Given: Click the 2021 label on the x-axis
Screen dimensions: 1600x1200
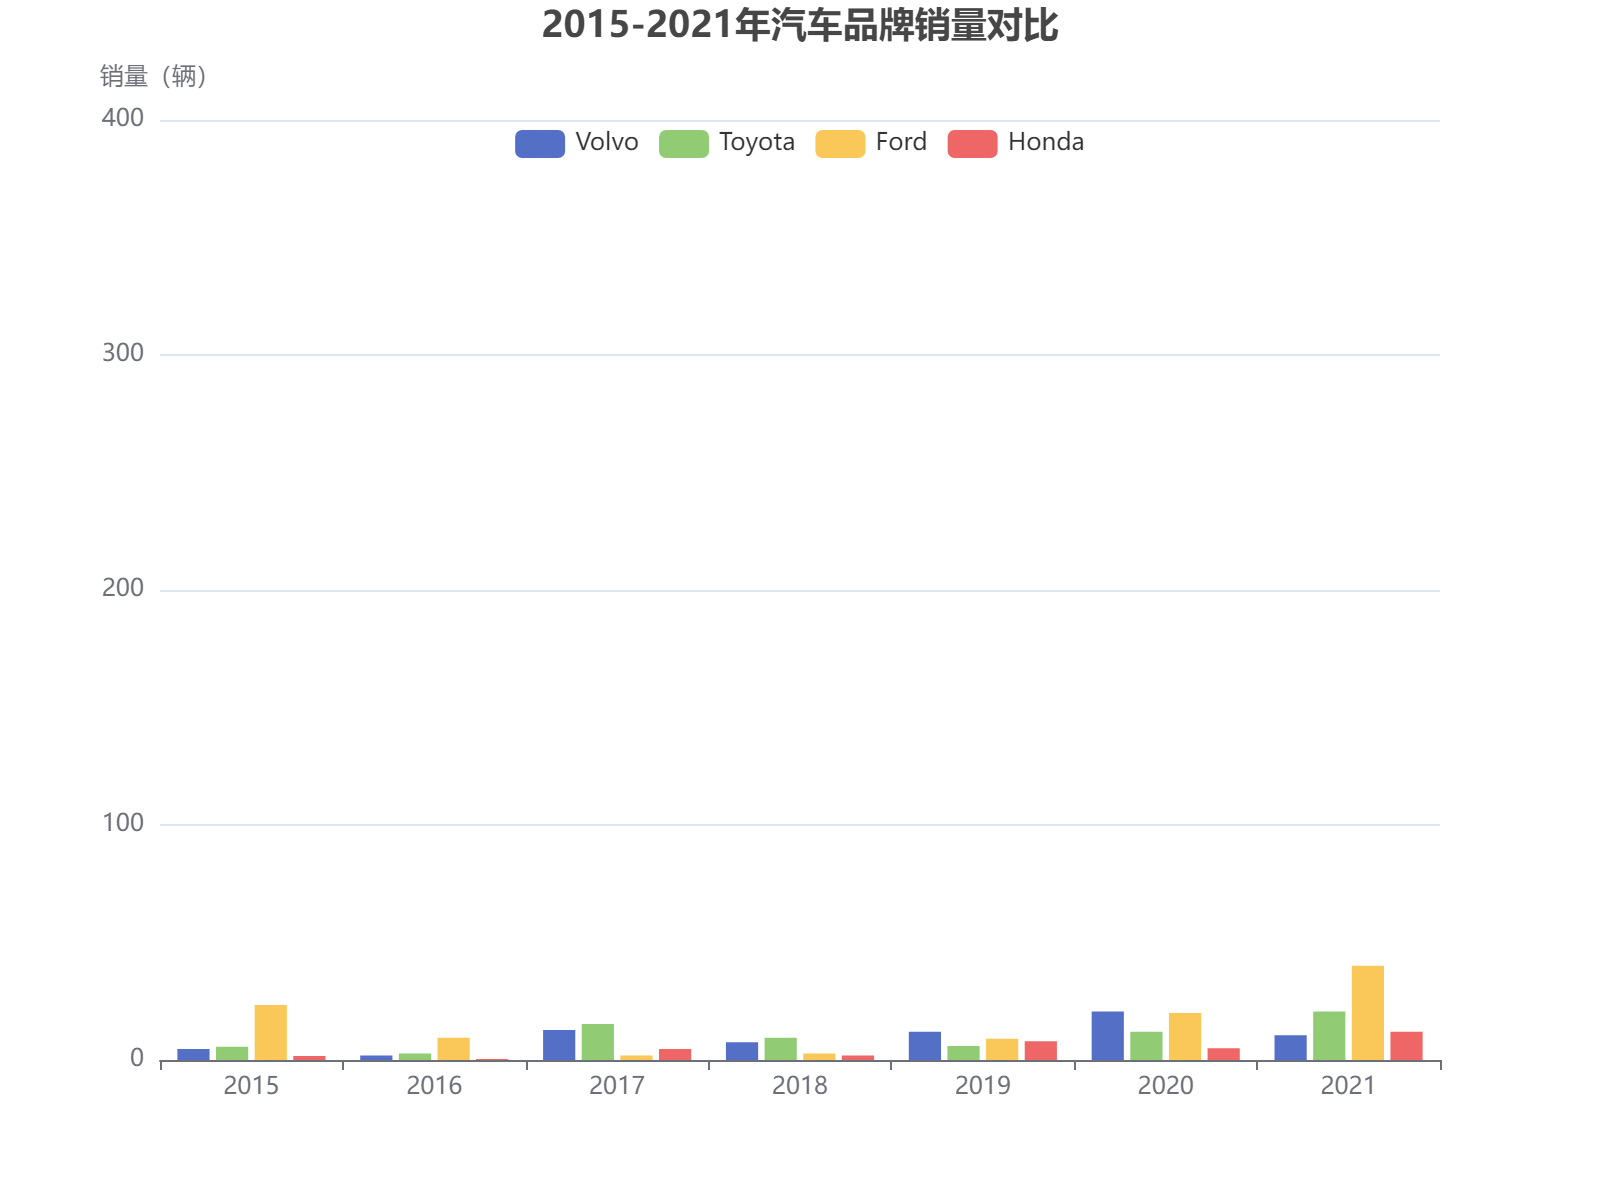Looking at the screenshot, I should [x=1350, y=1086].
